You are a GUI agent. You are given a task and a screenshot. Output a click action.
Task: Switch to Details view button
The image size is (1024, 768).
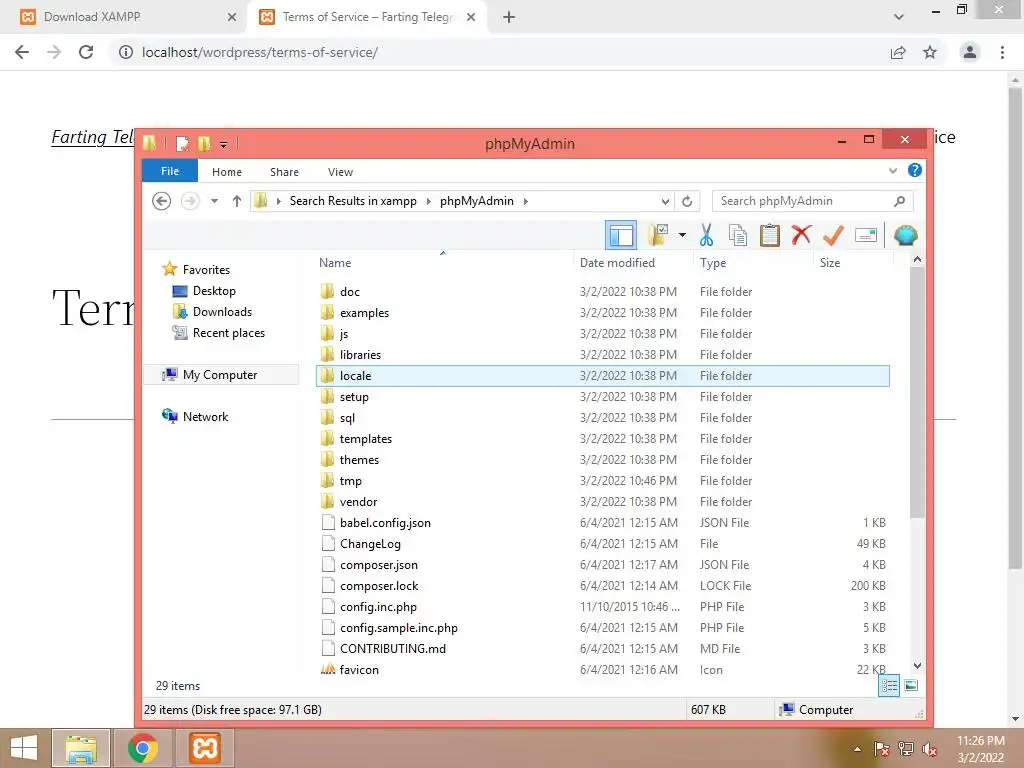click(889, 686)
